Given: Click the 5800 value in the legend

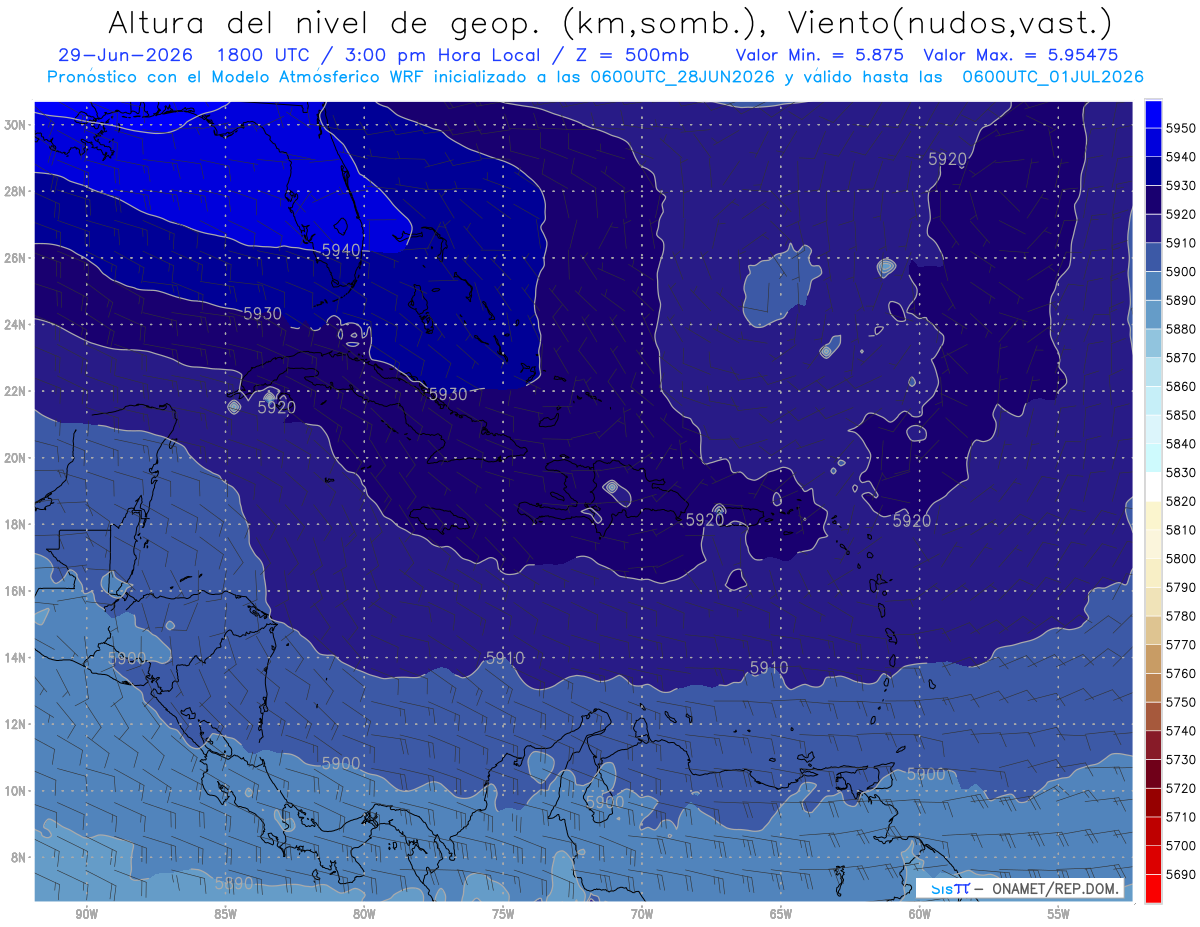Looking at the screenshot, I should click(1181, 558).
